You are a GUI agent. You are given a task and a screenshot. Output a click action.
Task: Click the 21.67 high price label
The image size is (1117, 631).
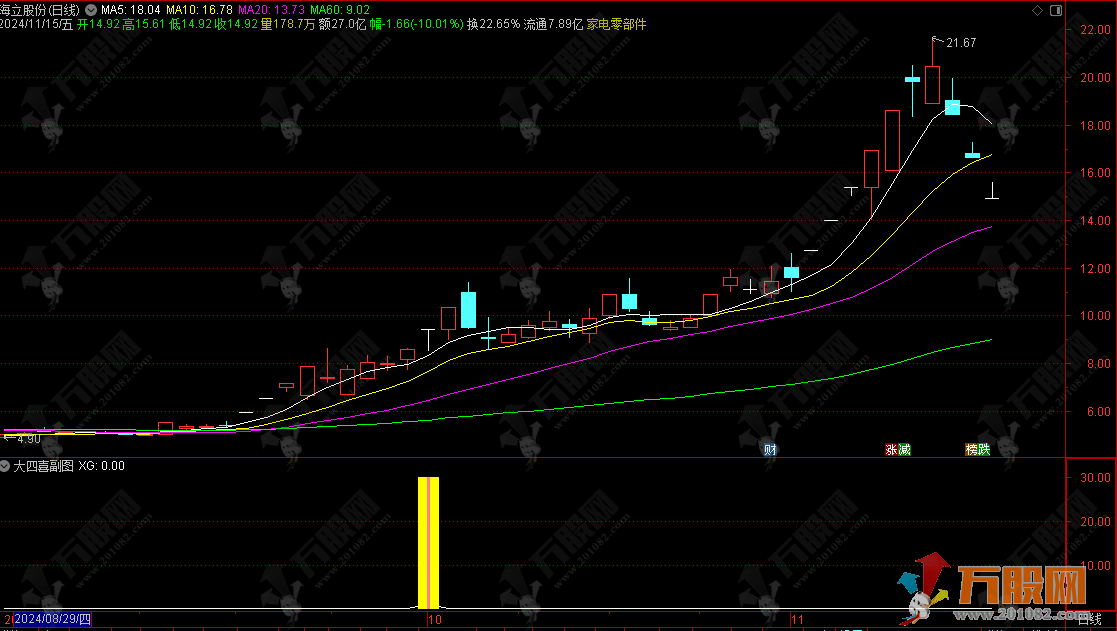[x=961, y=43]
